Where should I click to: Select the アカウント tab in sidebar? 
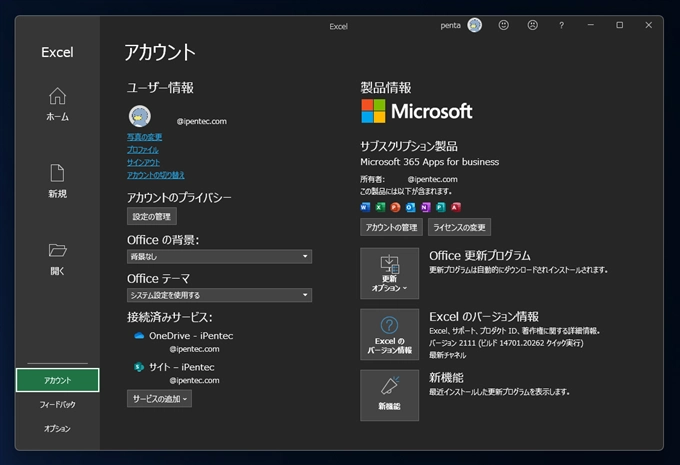point(57,380)
